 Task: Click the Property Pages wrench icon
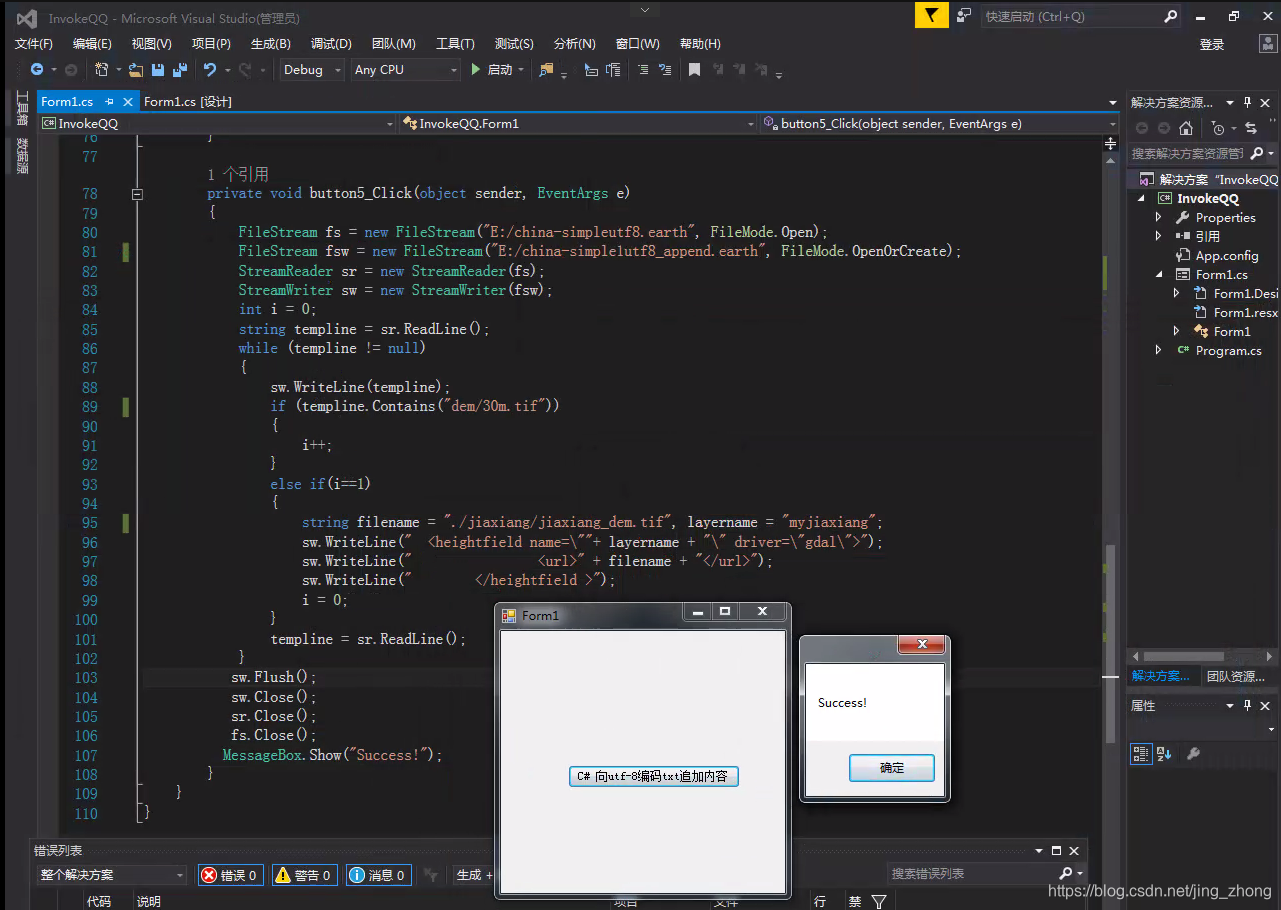(1193, 754)
